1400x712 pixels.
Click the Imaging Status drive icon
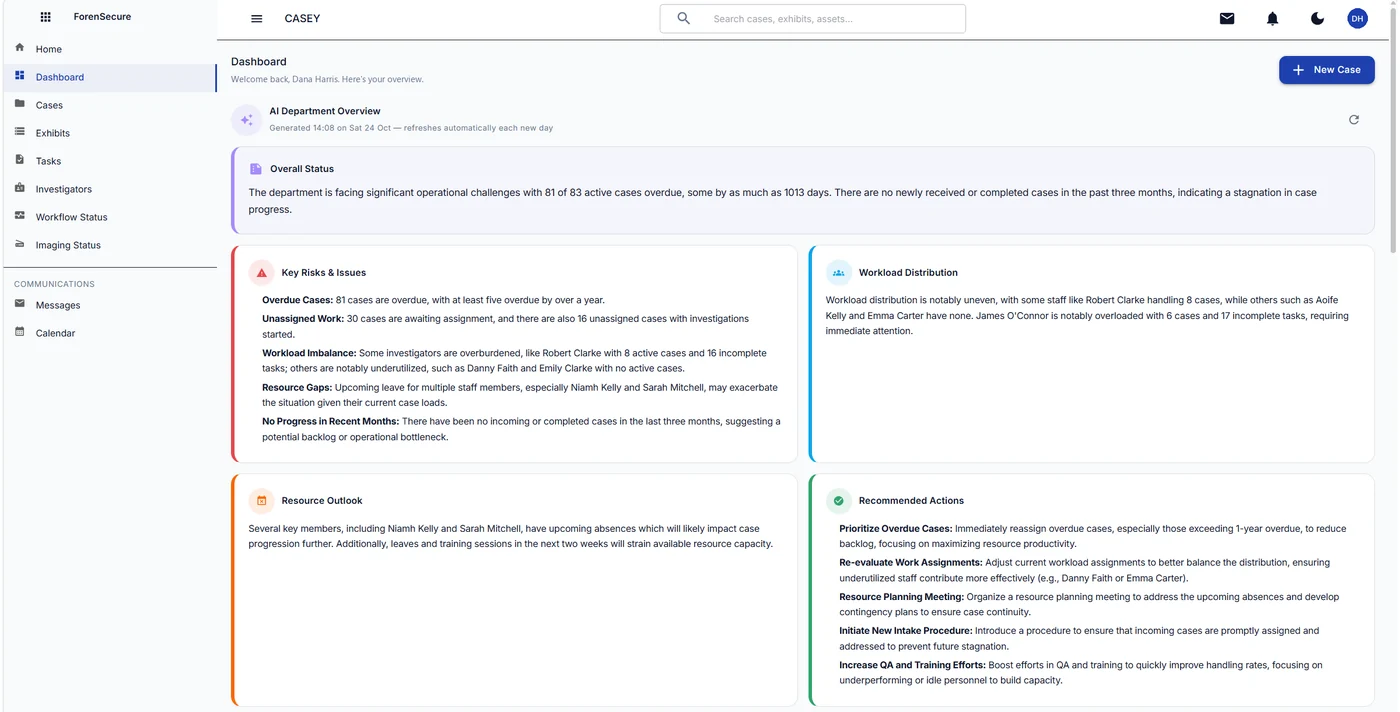(20, 244)
